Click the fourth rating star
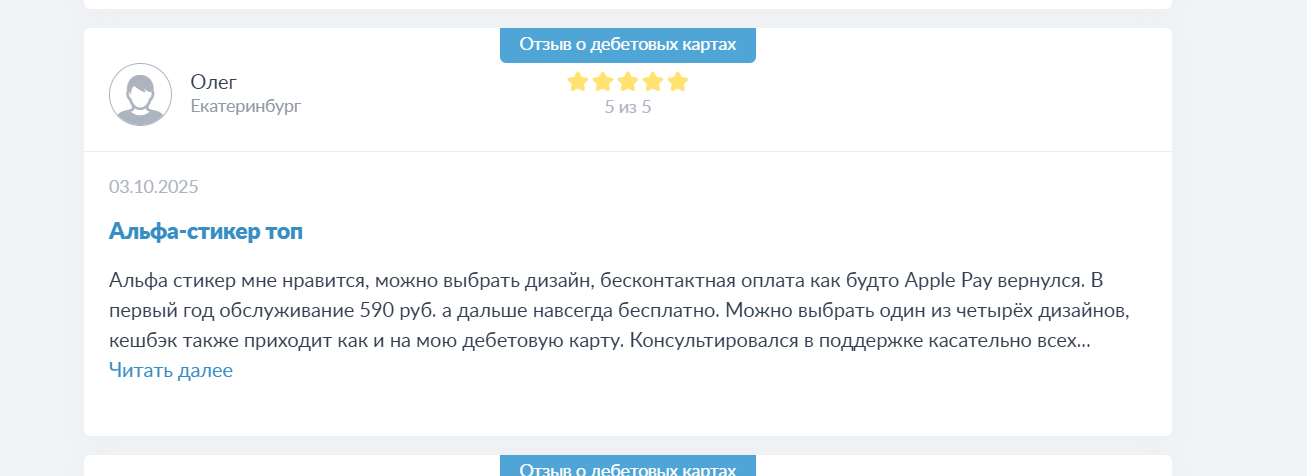The width and height of the screenshot is (1307, 476). 653,82
